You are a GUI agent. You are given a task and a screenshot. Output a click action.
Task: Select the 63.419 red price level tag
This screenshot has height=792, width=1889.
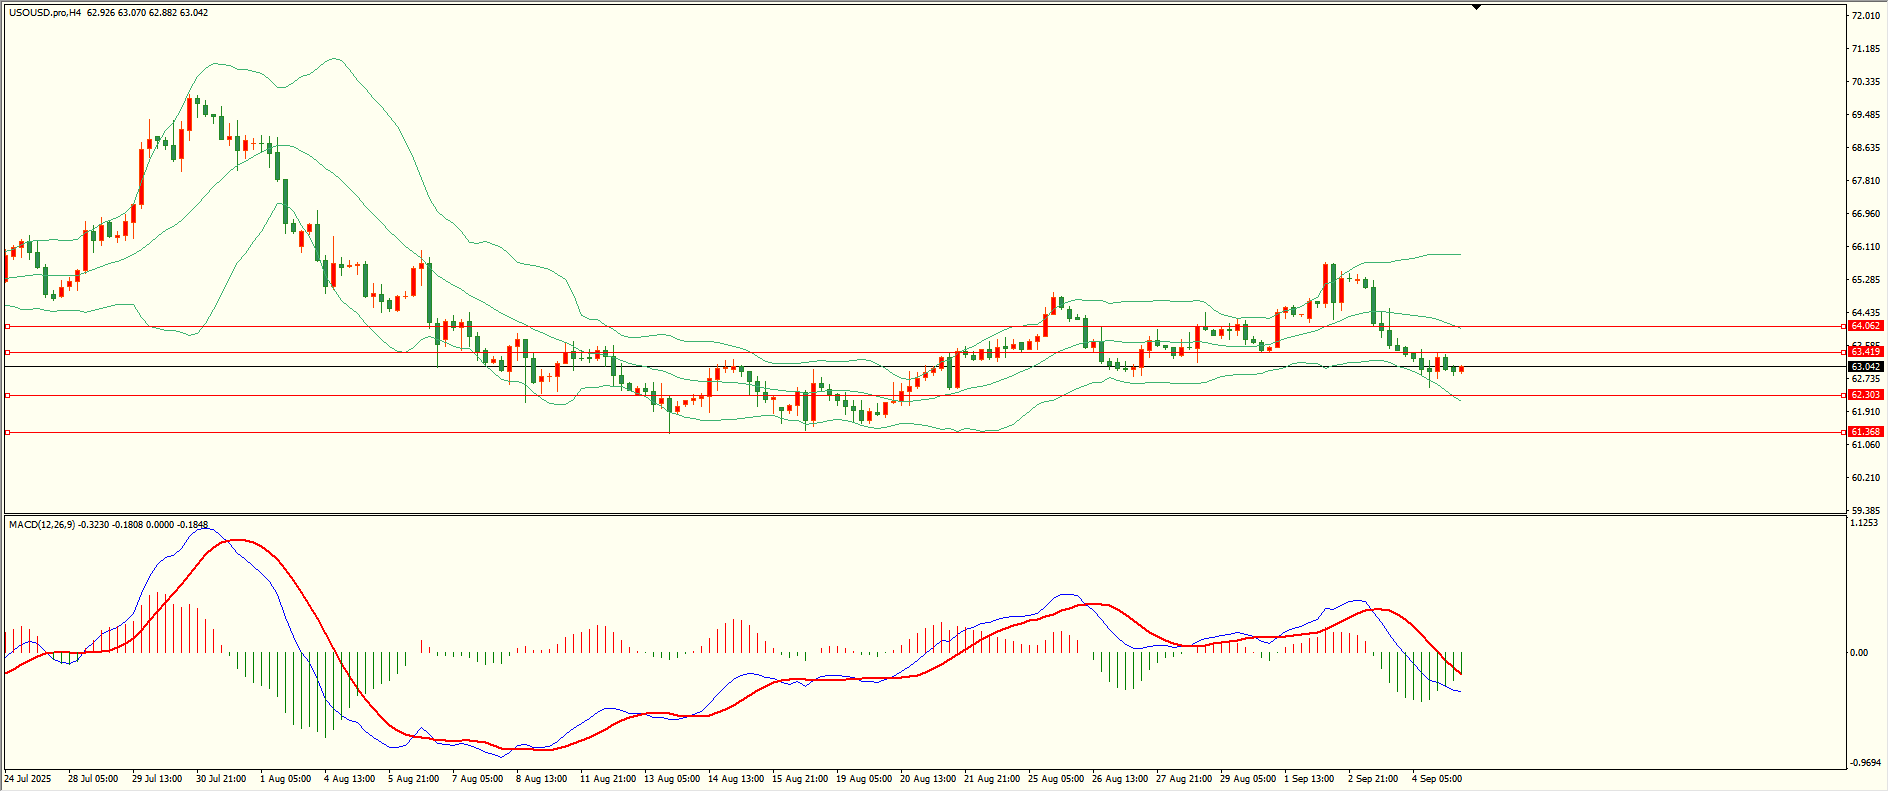coord(1866,352)
